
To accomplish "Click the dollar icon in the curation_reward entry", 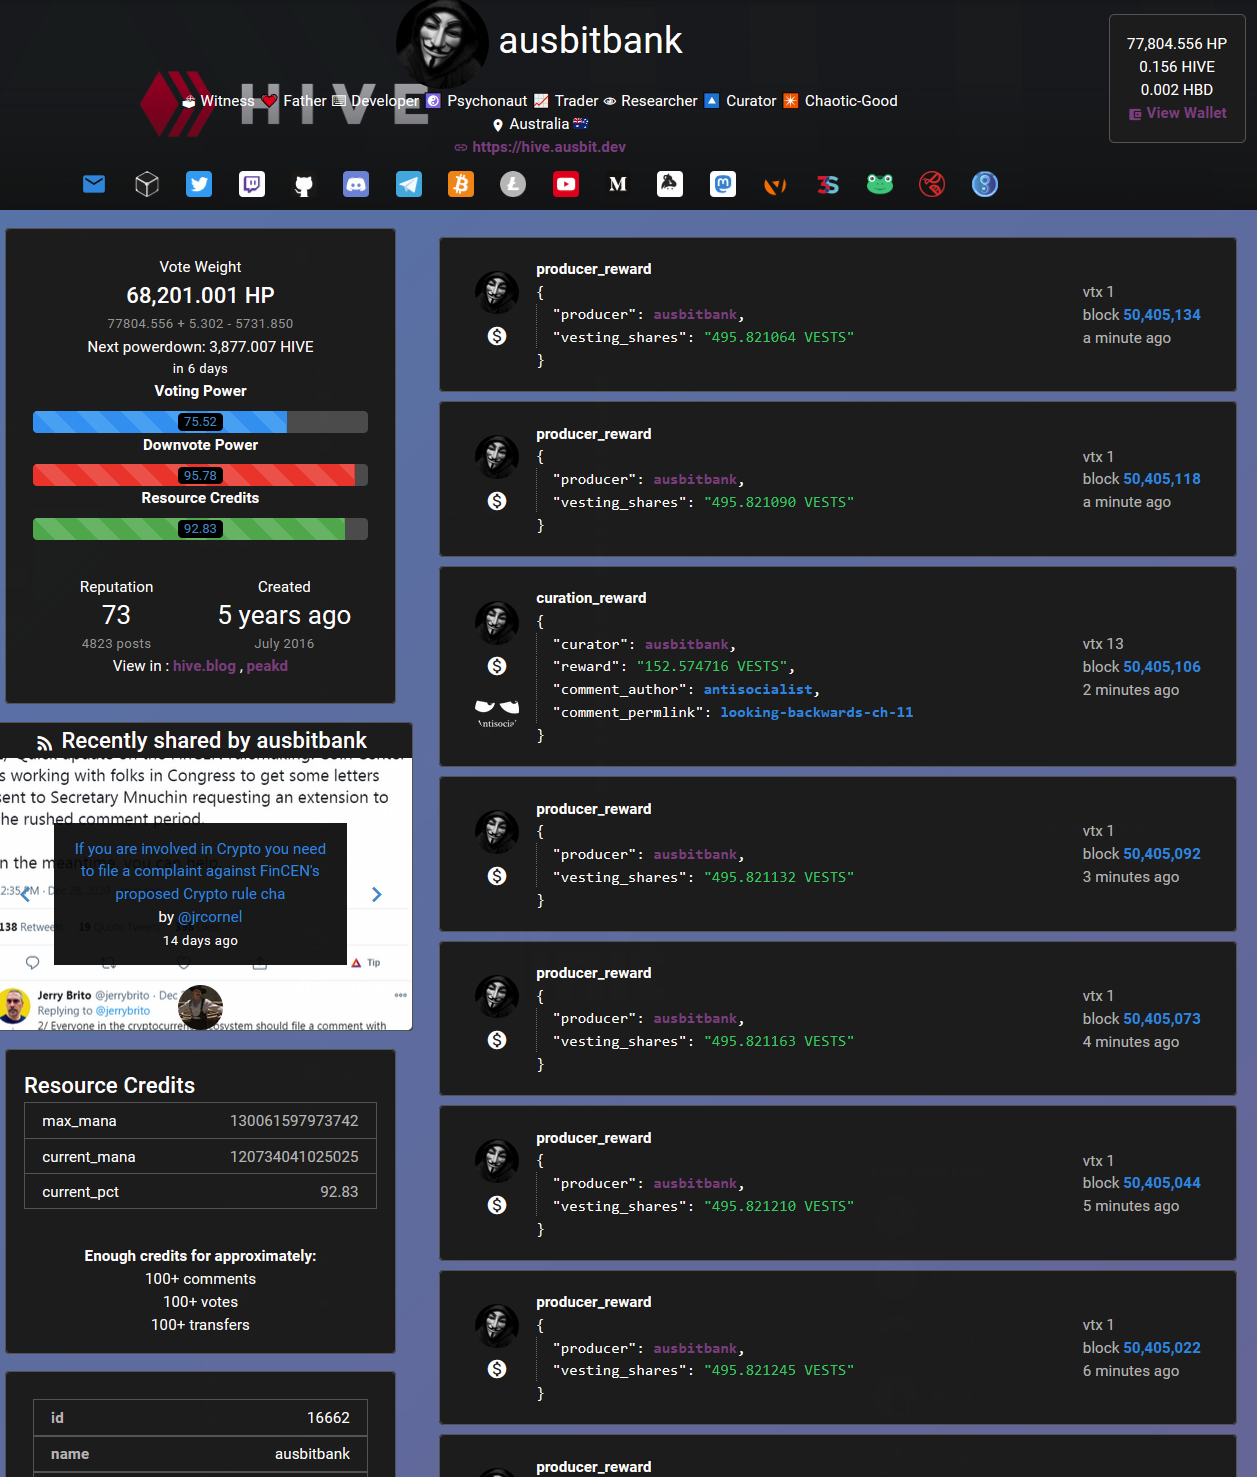I will coord(497,666).
